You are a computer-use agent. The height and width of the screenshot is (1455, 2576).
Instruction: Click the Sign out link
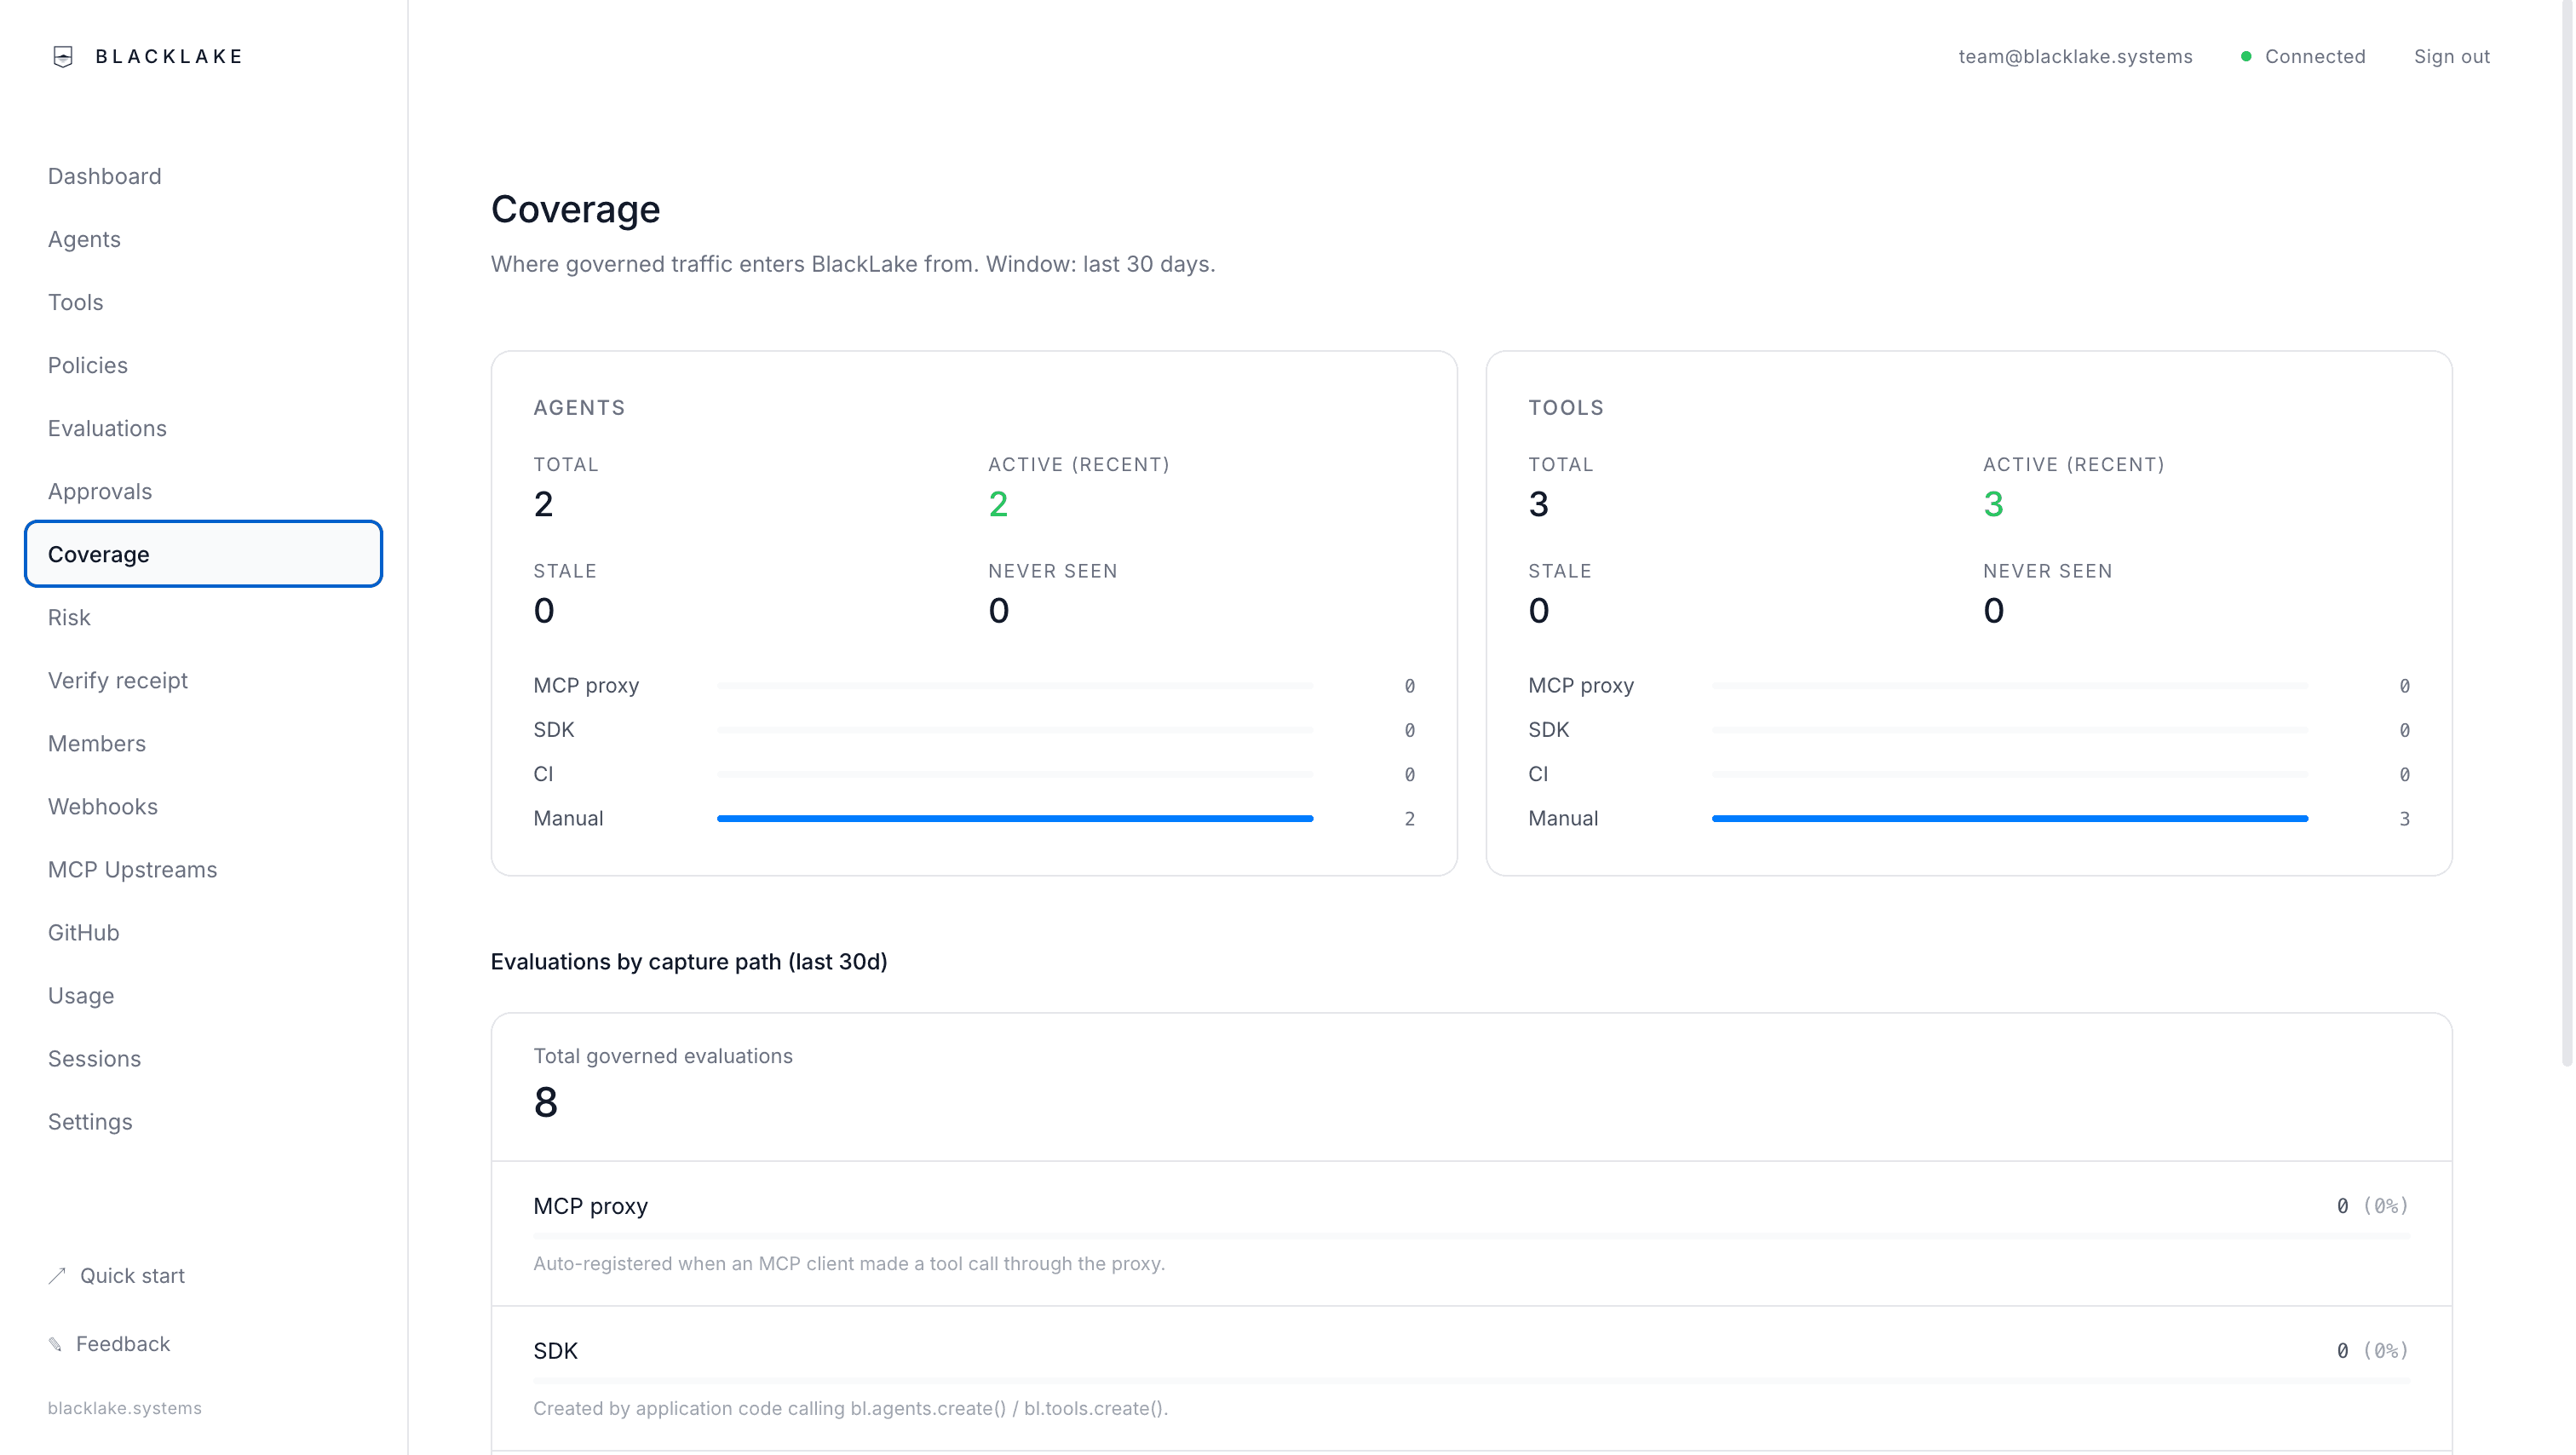point(2452,57)
